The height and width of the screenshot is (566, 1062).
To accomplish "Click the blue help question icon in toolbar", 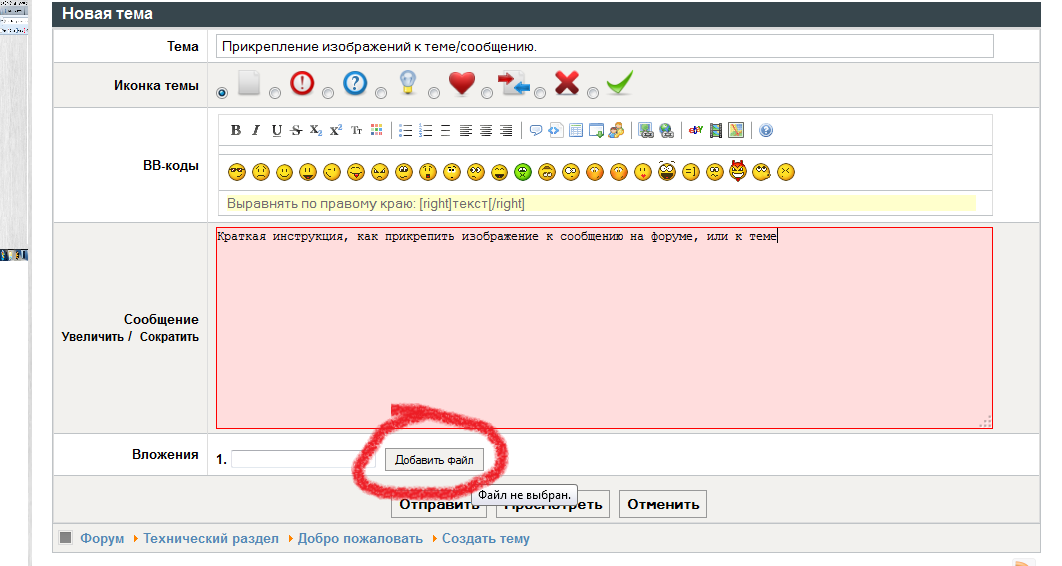I will (766, 130).
